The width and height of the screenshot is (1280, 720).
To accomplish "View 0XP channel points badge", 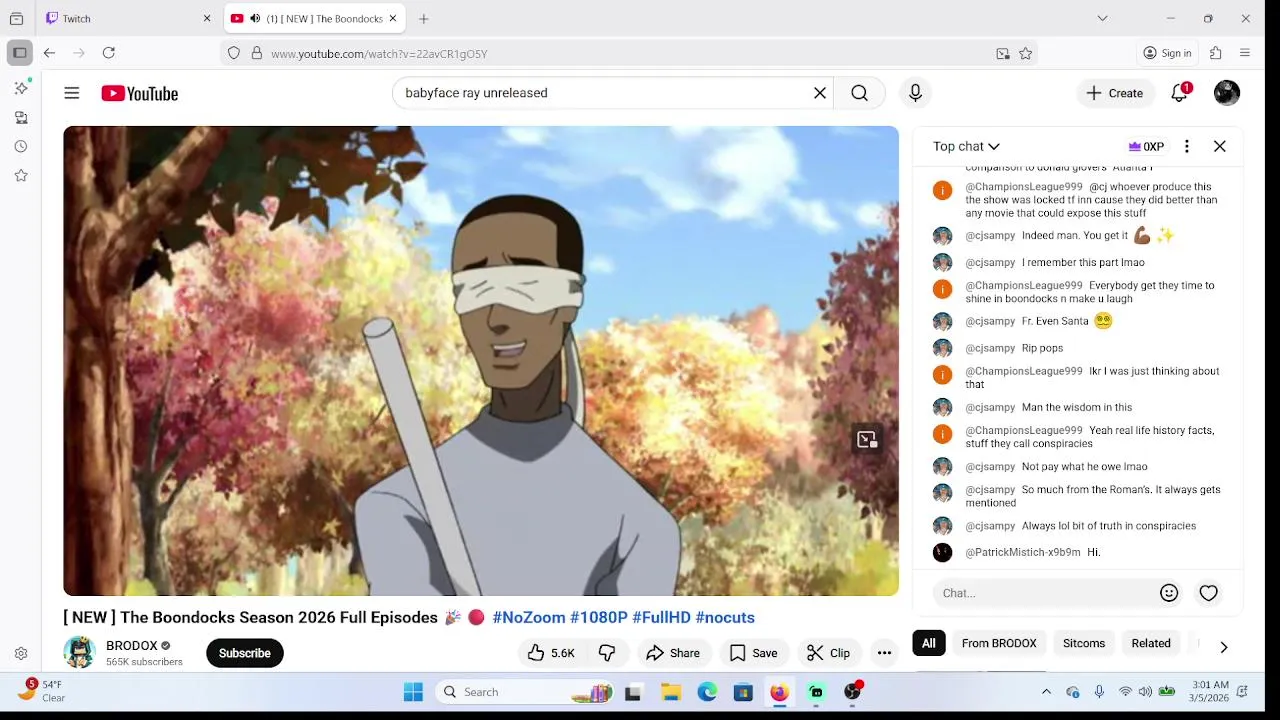I will (x=1146, y=146).
